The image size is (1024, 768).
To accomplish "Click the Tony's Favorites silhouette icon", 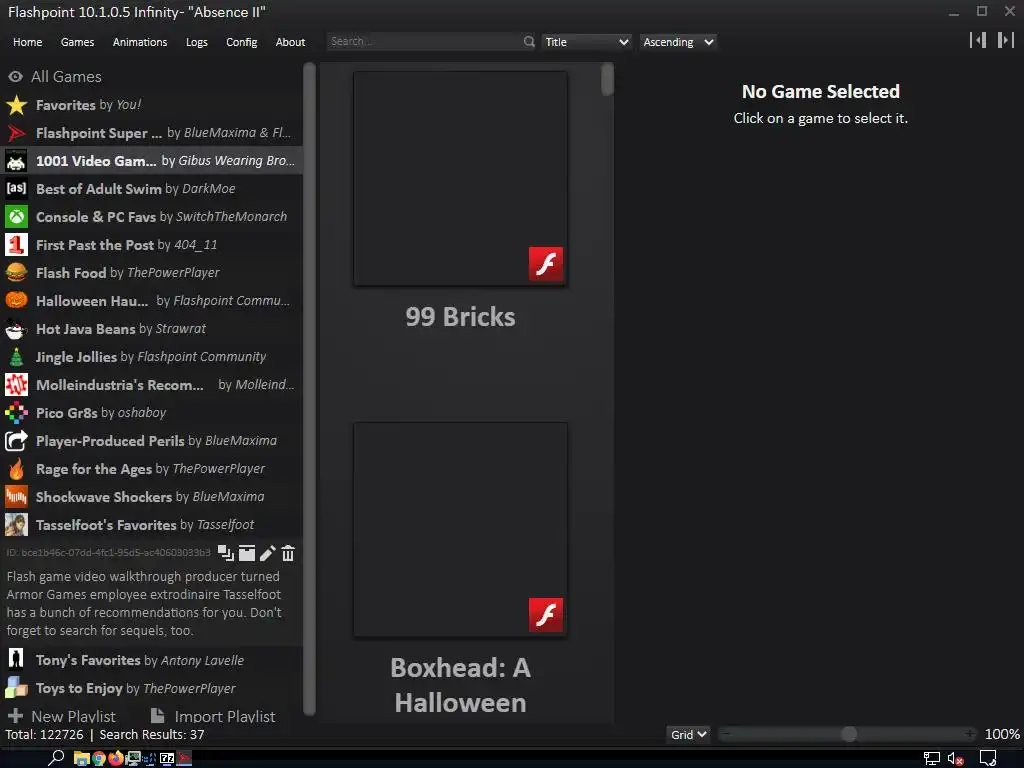I will coord(16,660).
